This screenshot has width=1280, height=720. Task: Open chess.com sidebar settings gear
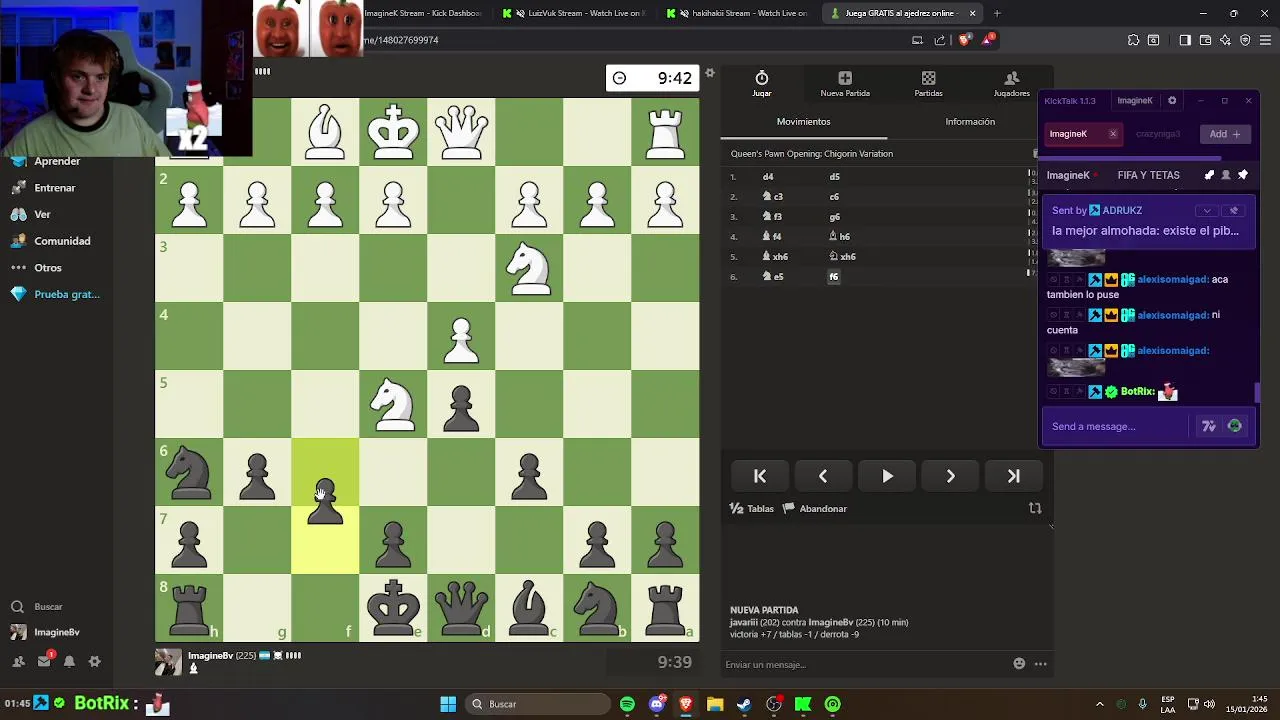[x=95, y=661]
